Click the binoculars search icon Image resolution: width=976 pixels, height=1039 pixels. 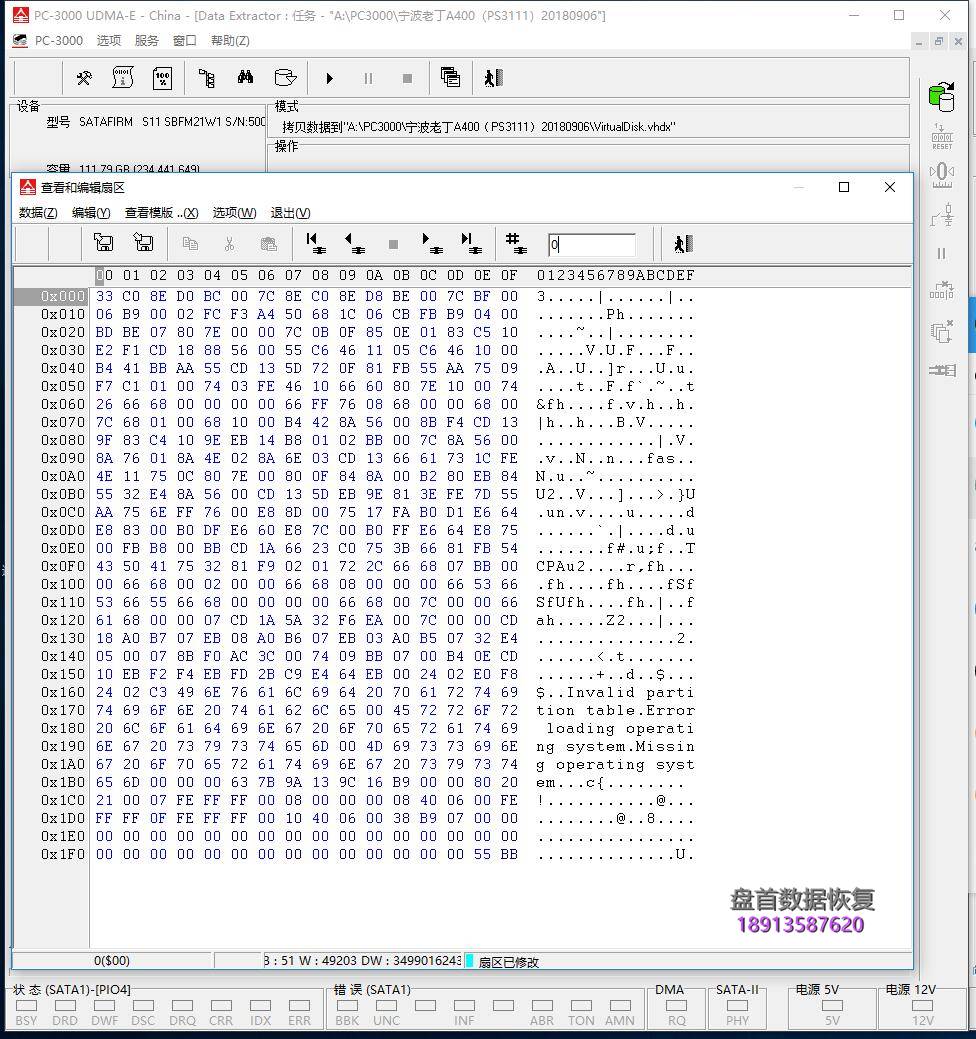click(245, 78)
